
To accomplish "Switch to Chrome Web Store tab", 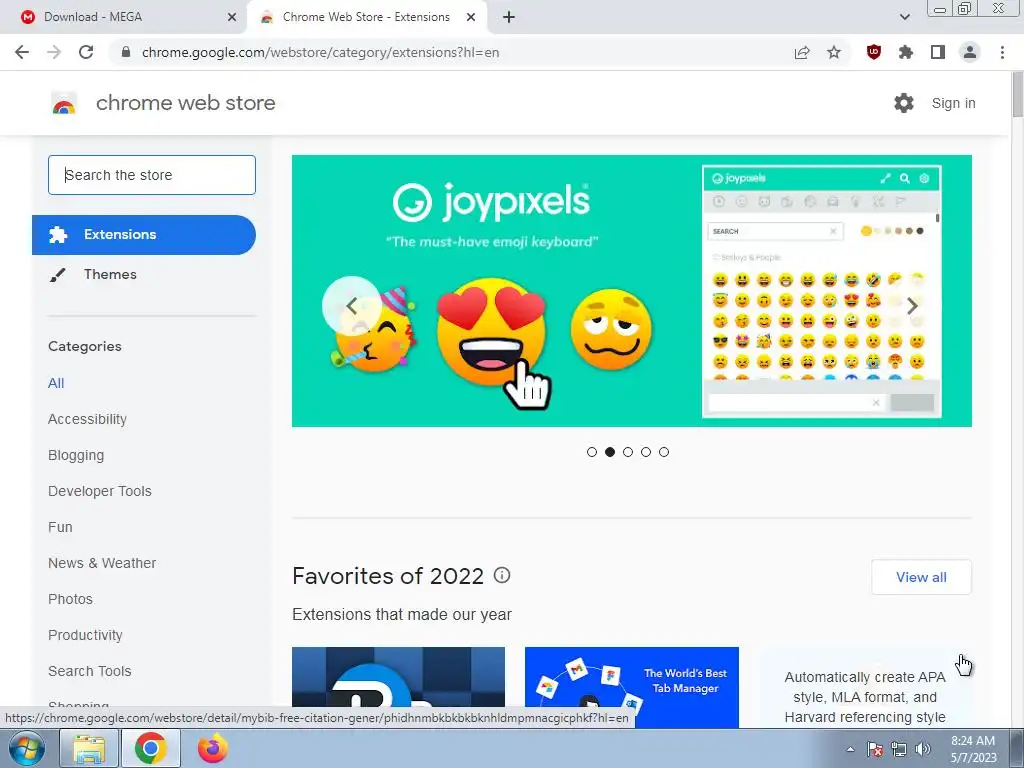I will point(366,17).
